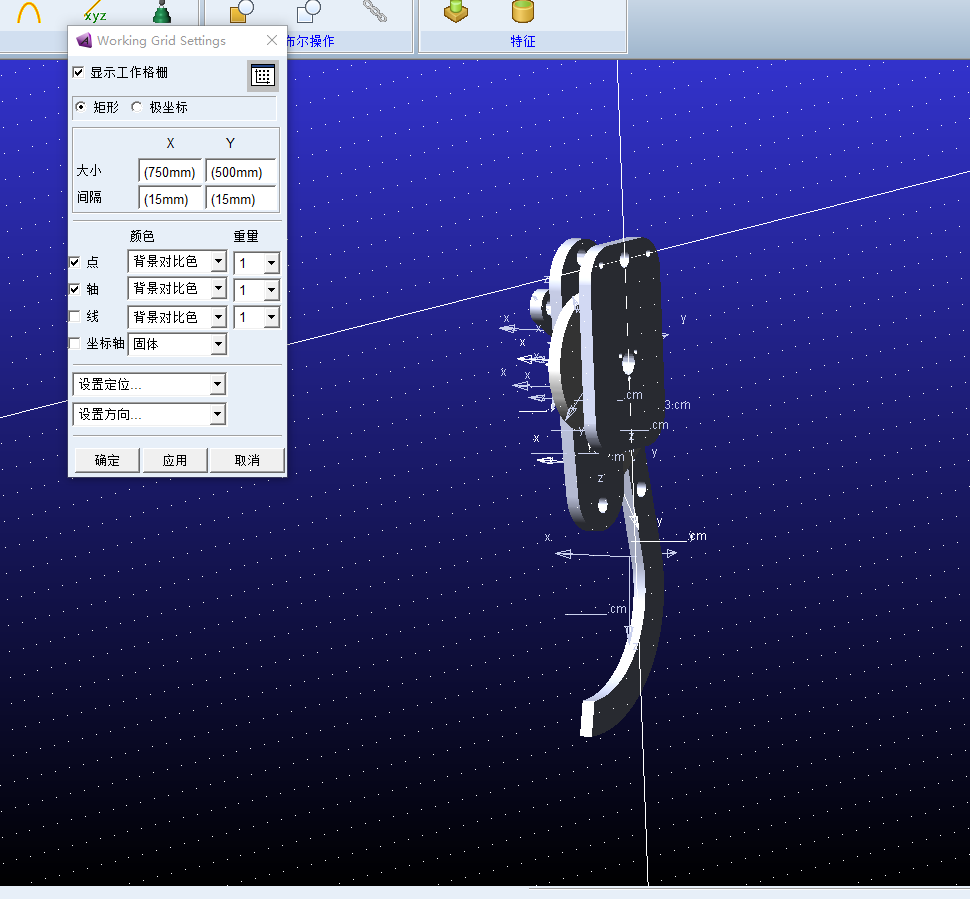This screenshot has width=970, height=899.
Task: Uncheck the 显示工作格栅 checkbox
Action: (79, 73)
